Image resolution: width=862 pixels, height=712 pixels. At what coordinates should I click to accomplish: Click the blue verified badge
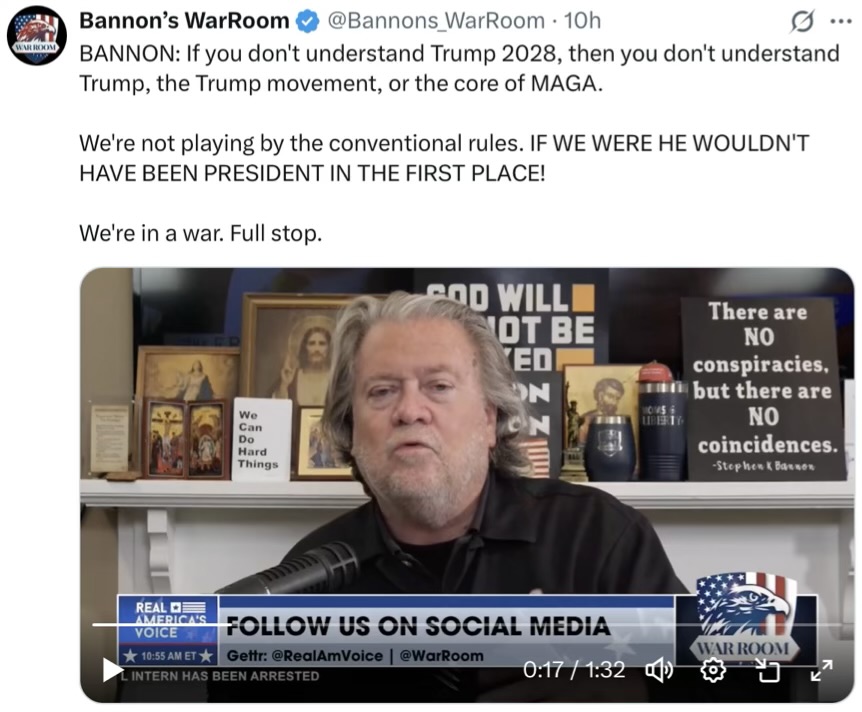tap(308, 21)
